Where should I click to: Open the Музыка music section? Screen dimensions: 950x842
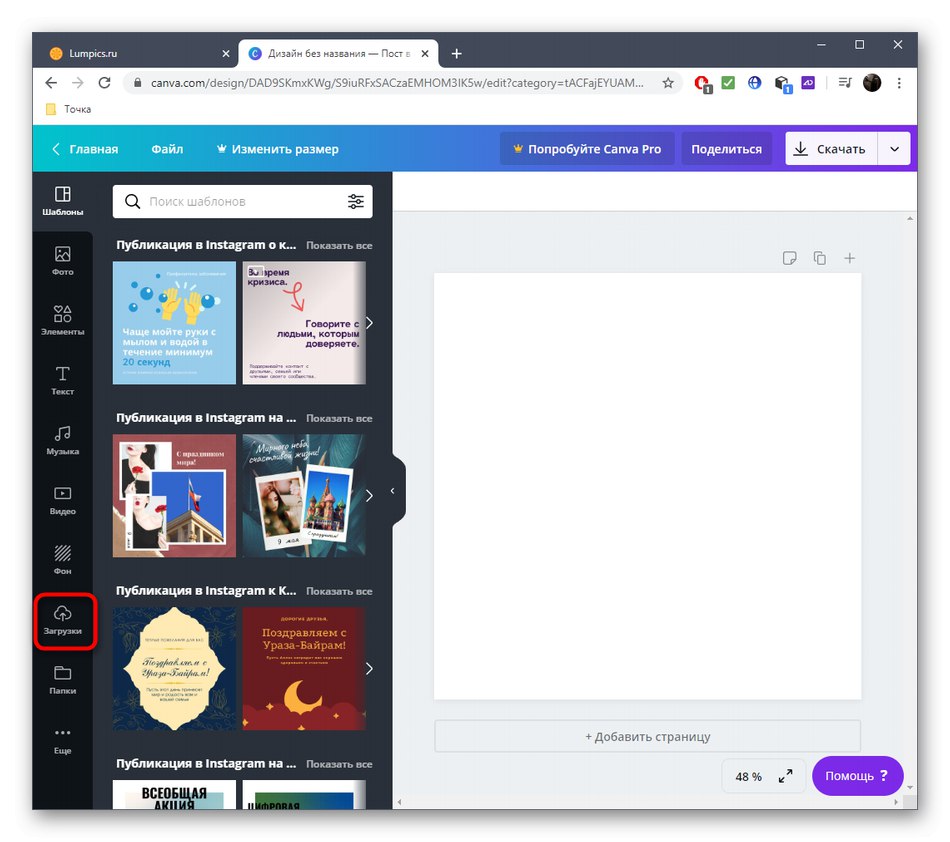click(62, 440)
